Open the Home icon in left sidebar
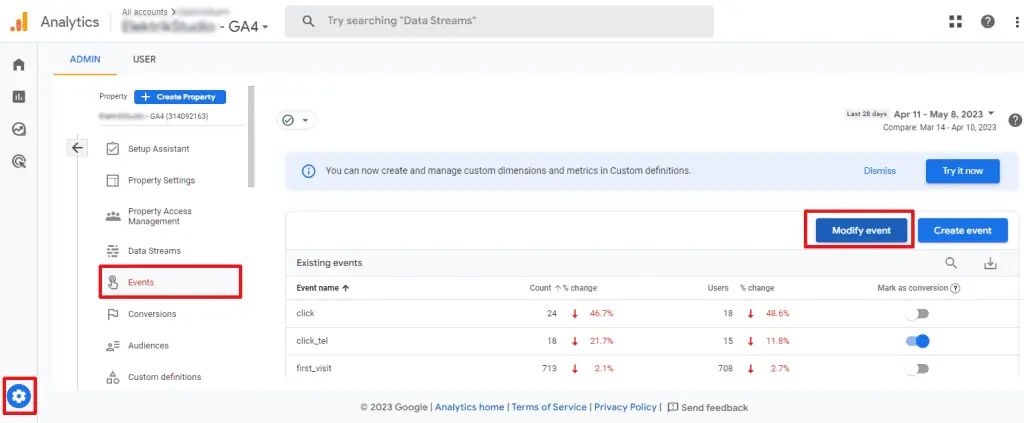This screenshot has width=1024, height=423. [x=18, y=65]
